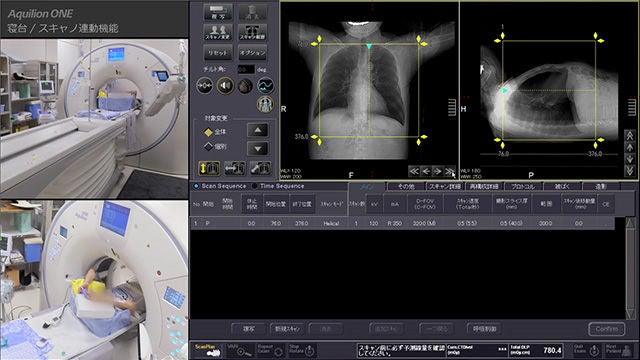This screenshot has height=360, width=640.
Task: Click the ScanPlan icon in the bottom bar
Action: pyautogui.click(x=209, y=351)
